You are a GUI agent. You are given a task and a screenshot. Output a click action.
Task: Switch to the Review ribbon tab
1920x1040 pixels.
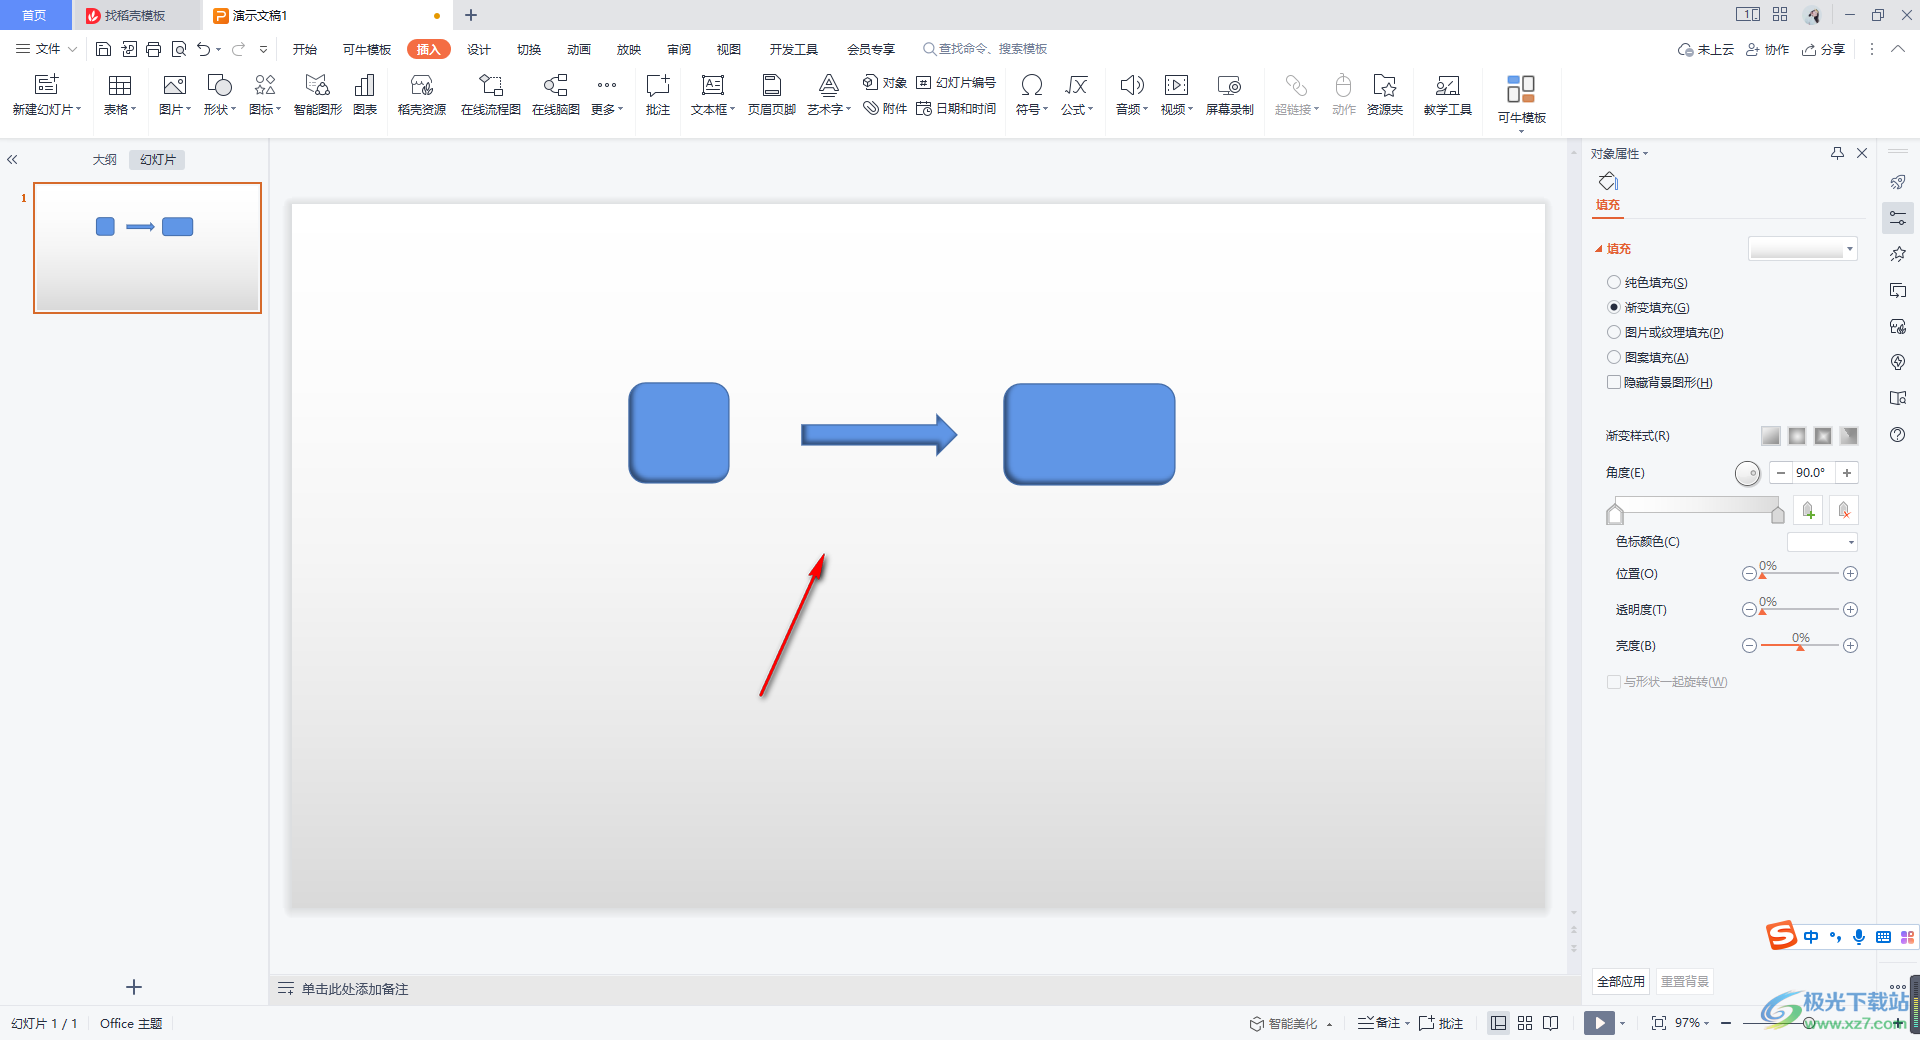pos(679,49)
